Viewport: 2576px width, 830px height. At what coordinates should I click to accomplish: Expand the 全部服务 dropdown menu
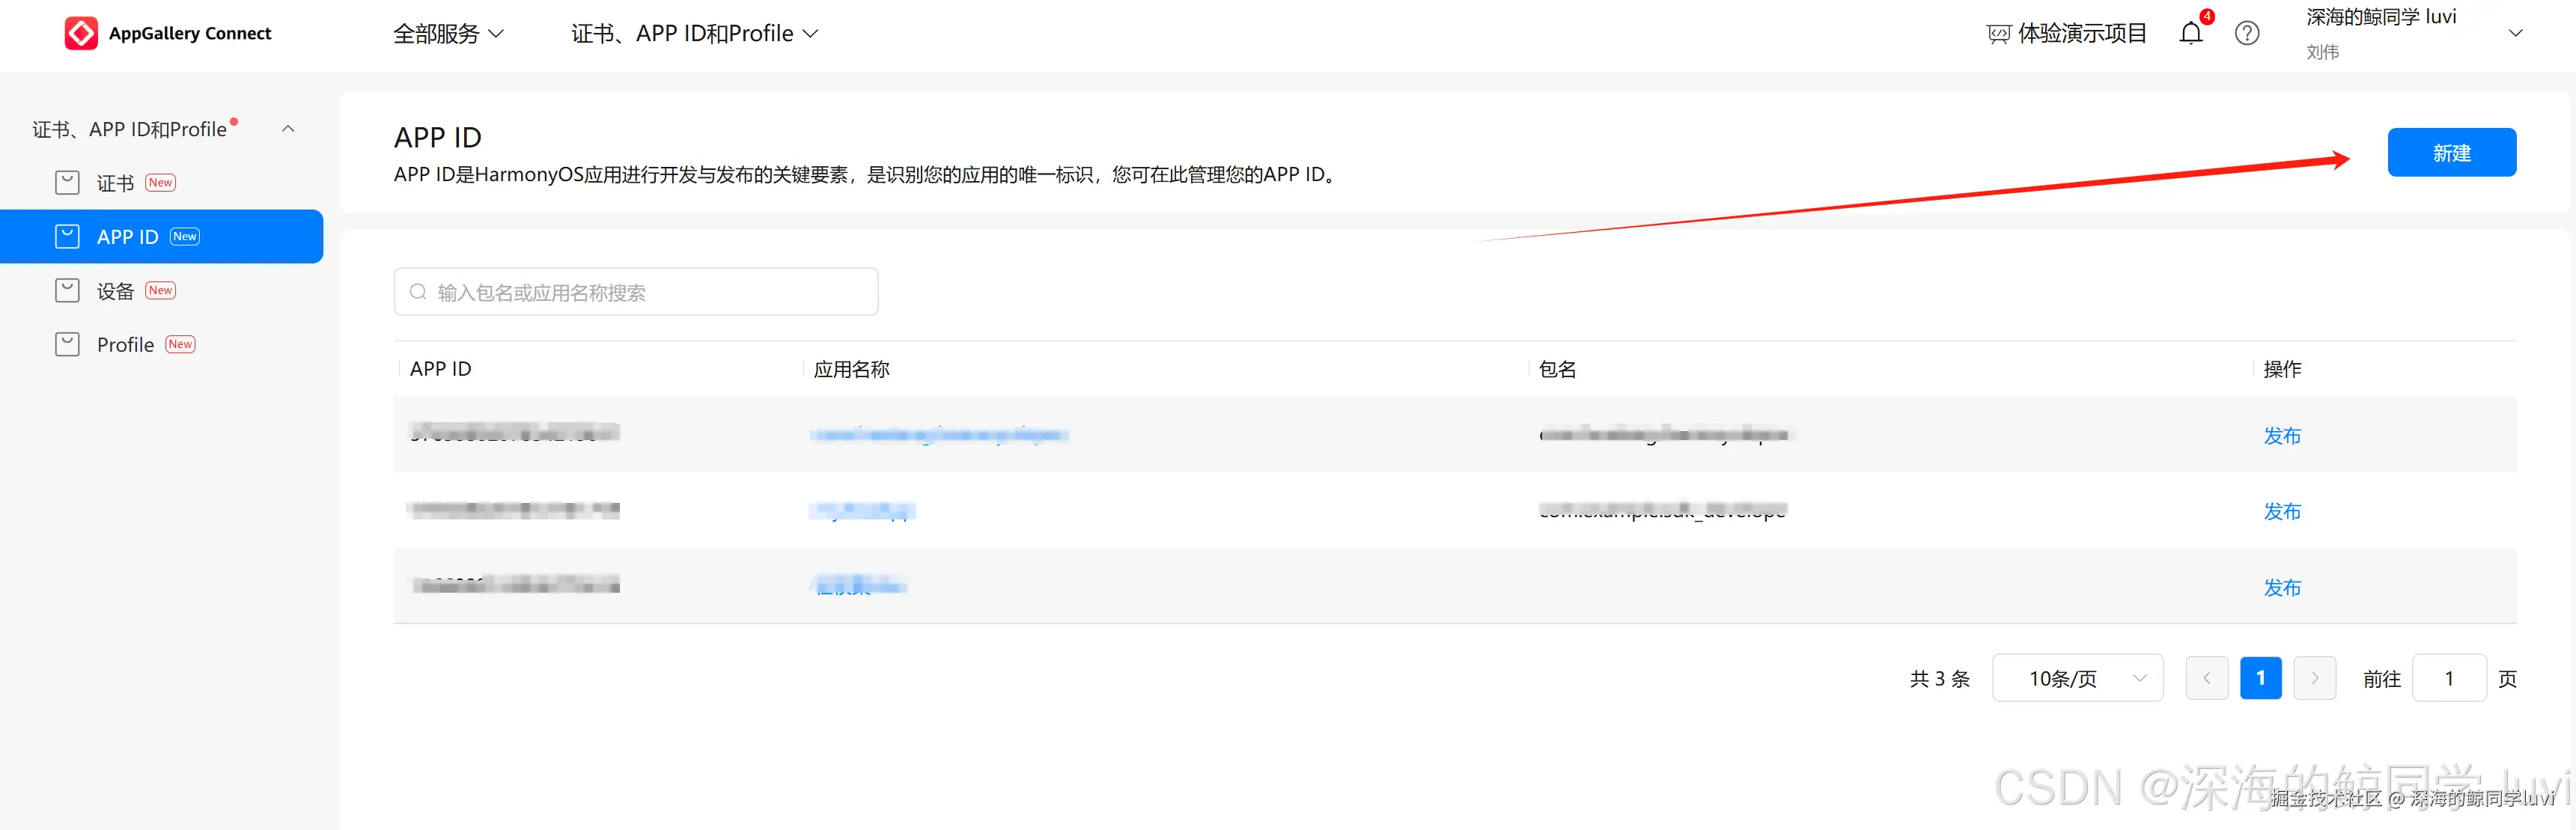pyautogui.click(x=448, y=33)
